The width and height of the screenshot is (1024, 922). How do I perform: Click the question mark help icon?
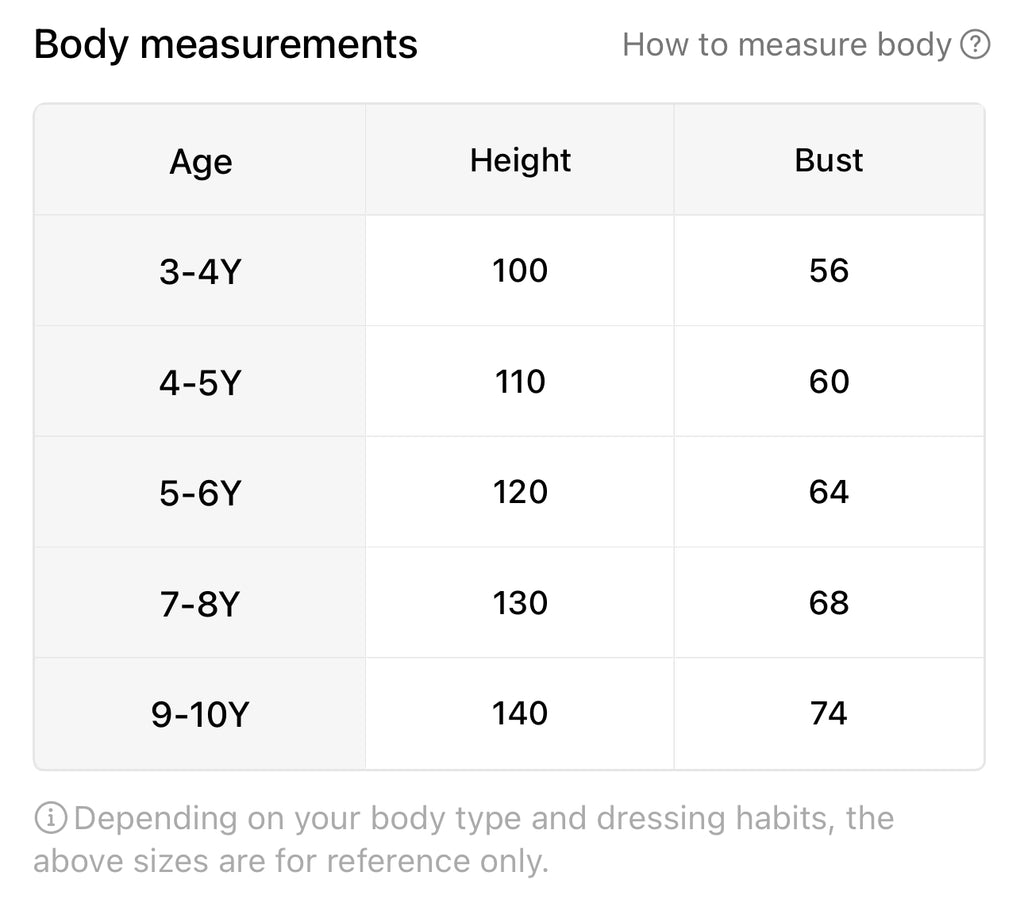point(974,45)
